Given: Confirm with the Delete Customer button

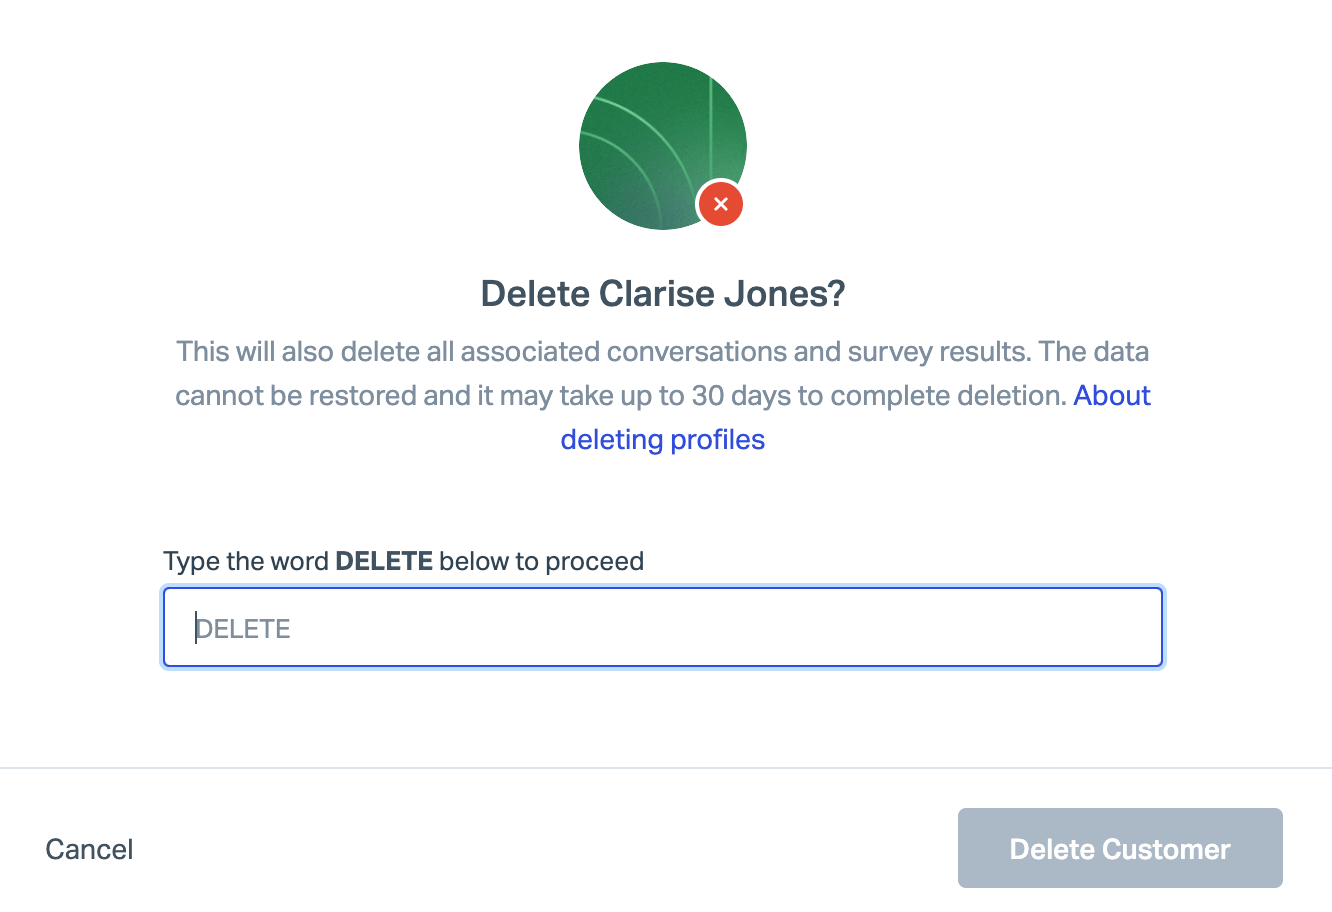Looking at the screenshot, I should click(x=1120, y=848).
